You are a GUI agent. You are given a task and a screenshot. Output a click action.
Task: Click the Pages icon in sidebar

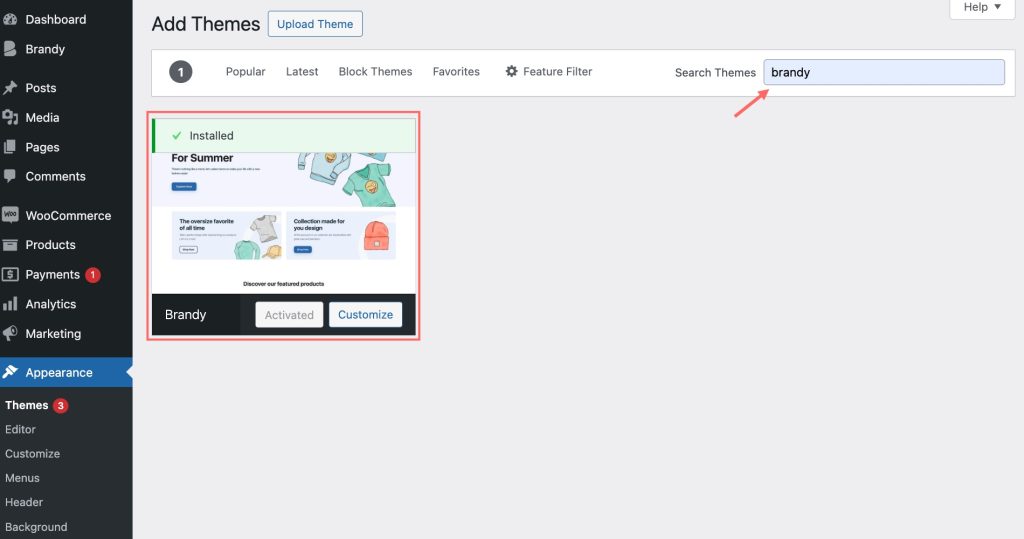pyautogui.click(x=10, y=147)
